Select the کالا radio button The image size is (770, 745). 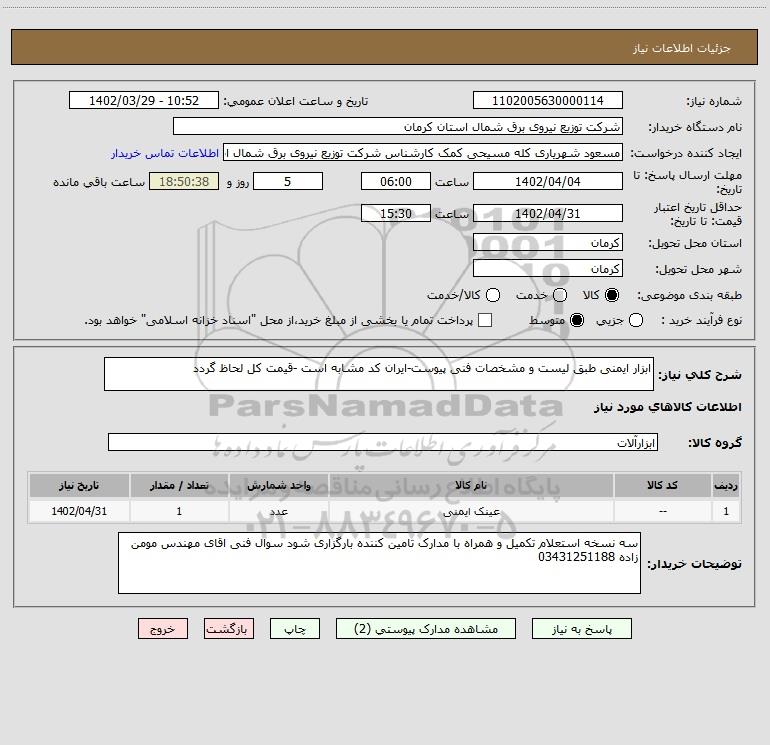pos(613,295)
